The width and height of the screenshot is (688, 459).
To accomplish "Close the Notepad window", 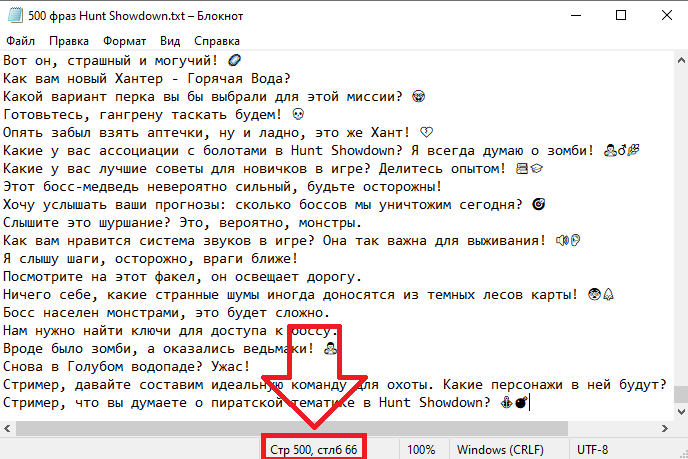I will (x=663, y=16).
